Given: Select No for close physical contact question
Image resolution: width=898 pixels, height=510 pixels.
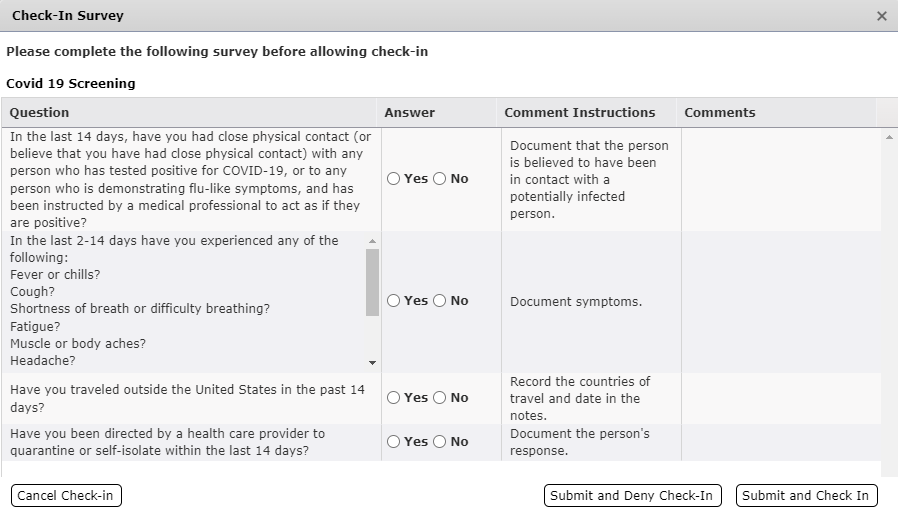Looking at the screenshot, I should [x=440, y=179].
